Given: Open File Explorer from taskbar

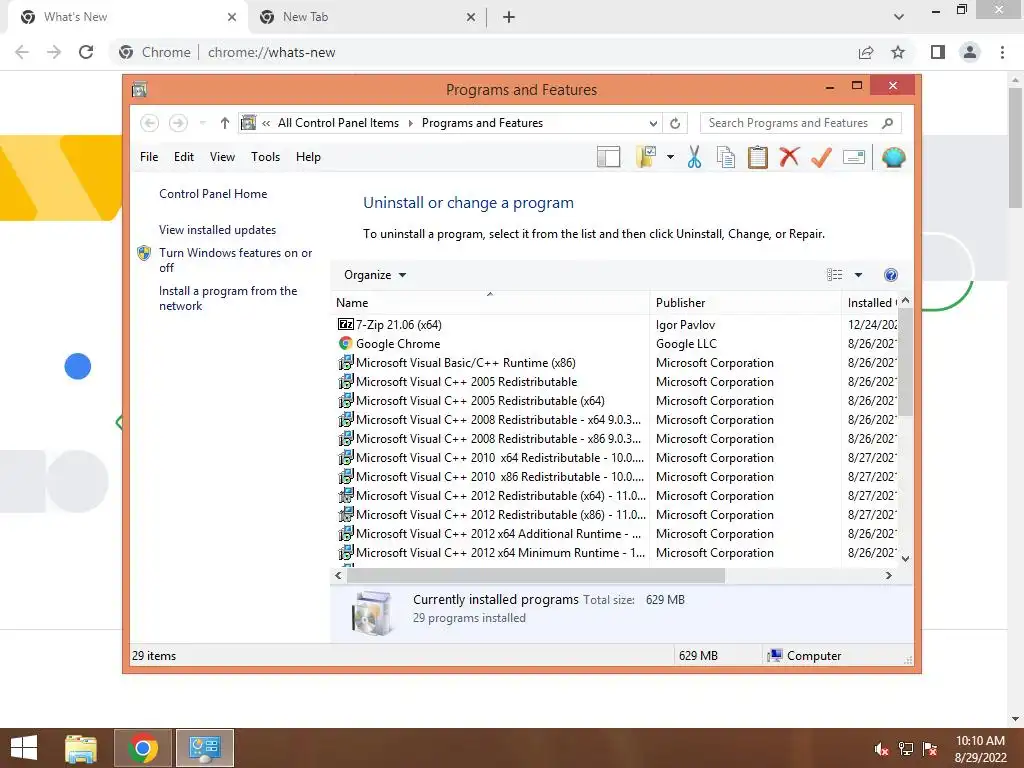Looking at the screenshot, I should [x=81, y=748].
